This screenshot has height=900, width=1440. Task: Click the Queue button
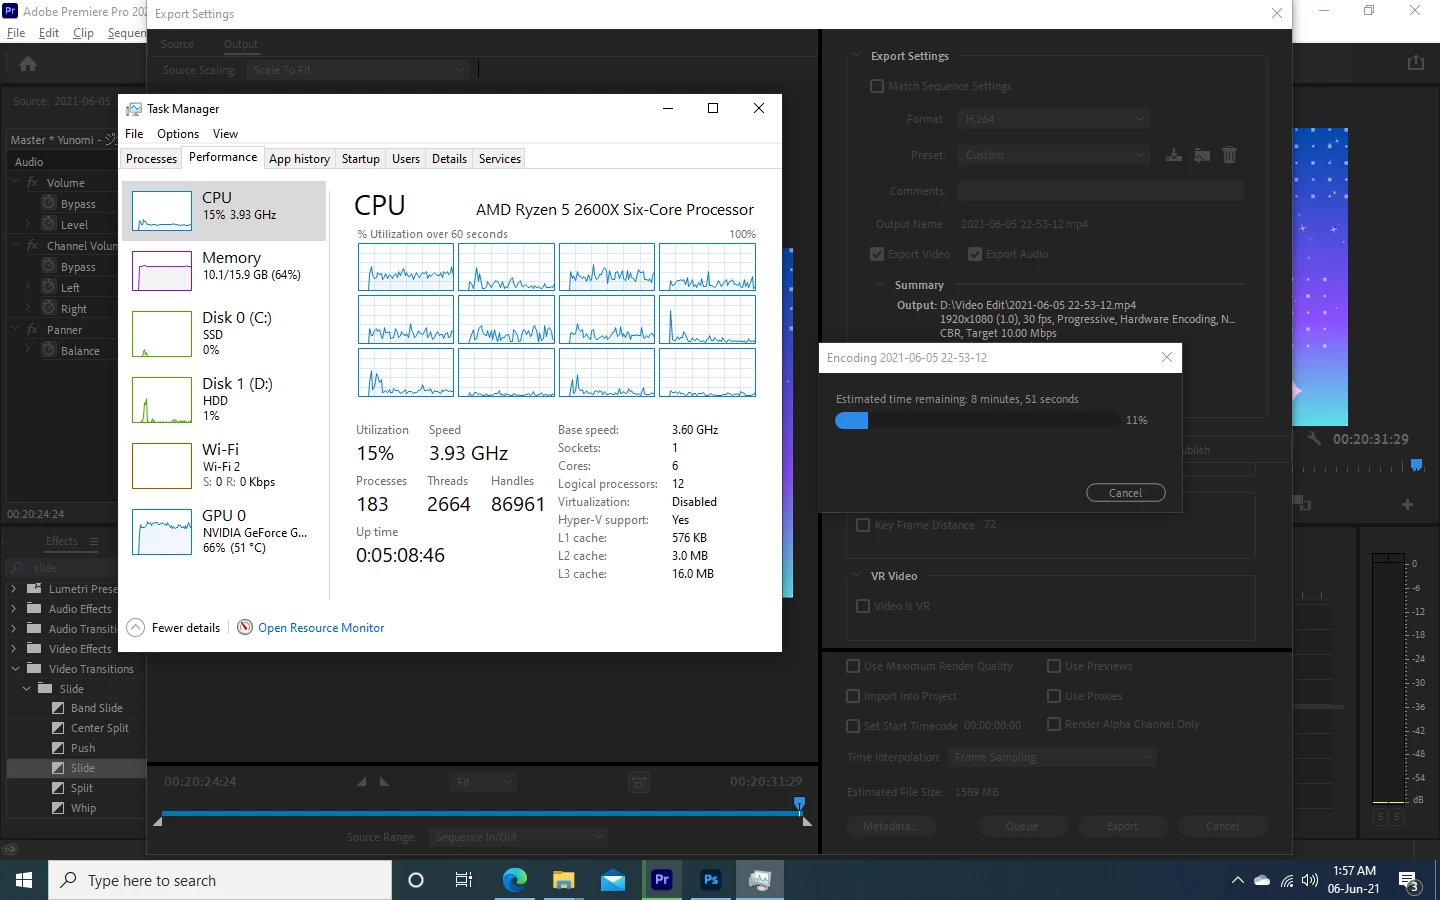(1022, 826)
